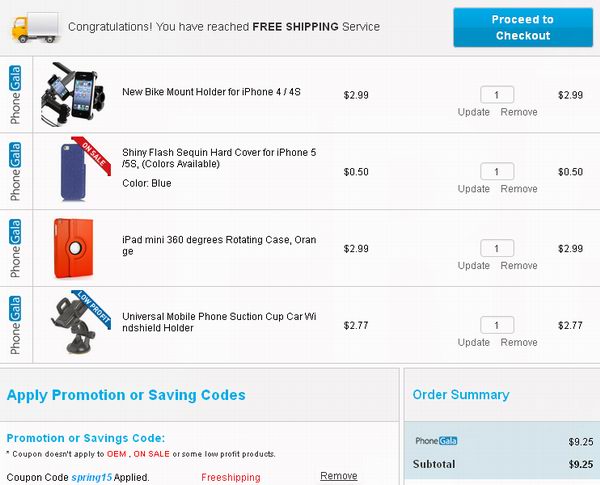The image size is (600, 485).
Task: Click PhoneGala logo beside Bike Mount Holder
Action: (x=15, y=95)
